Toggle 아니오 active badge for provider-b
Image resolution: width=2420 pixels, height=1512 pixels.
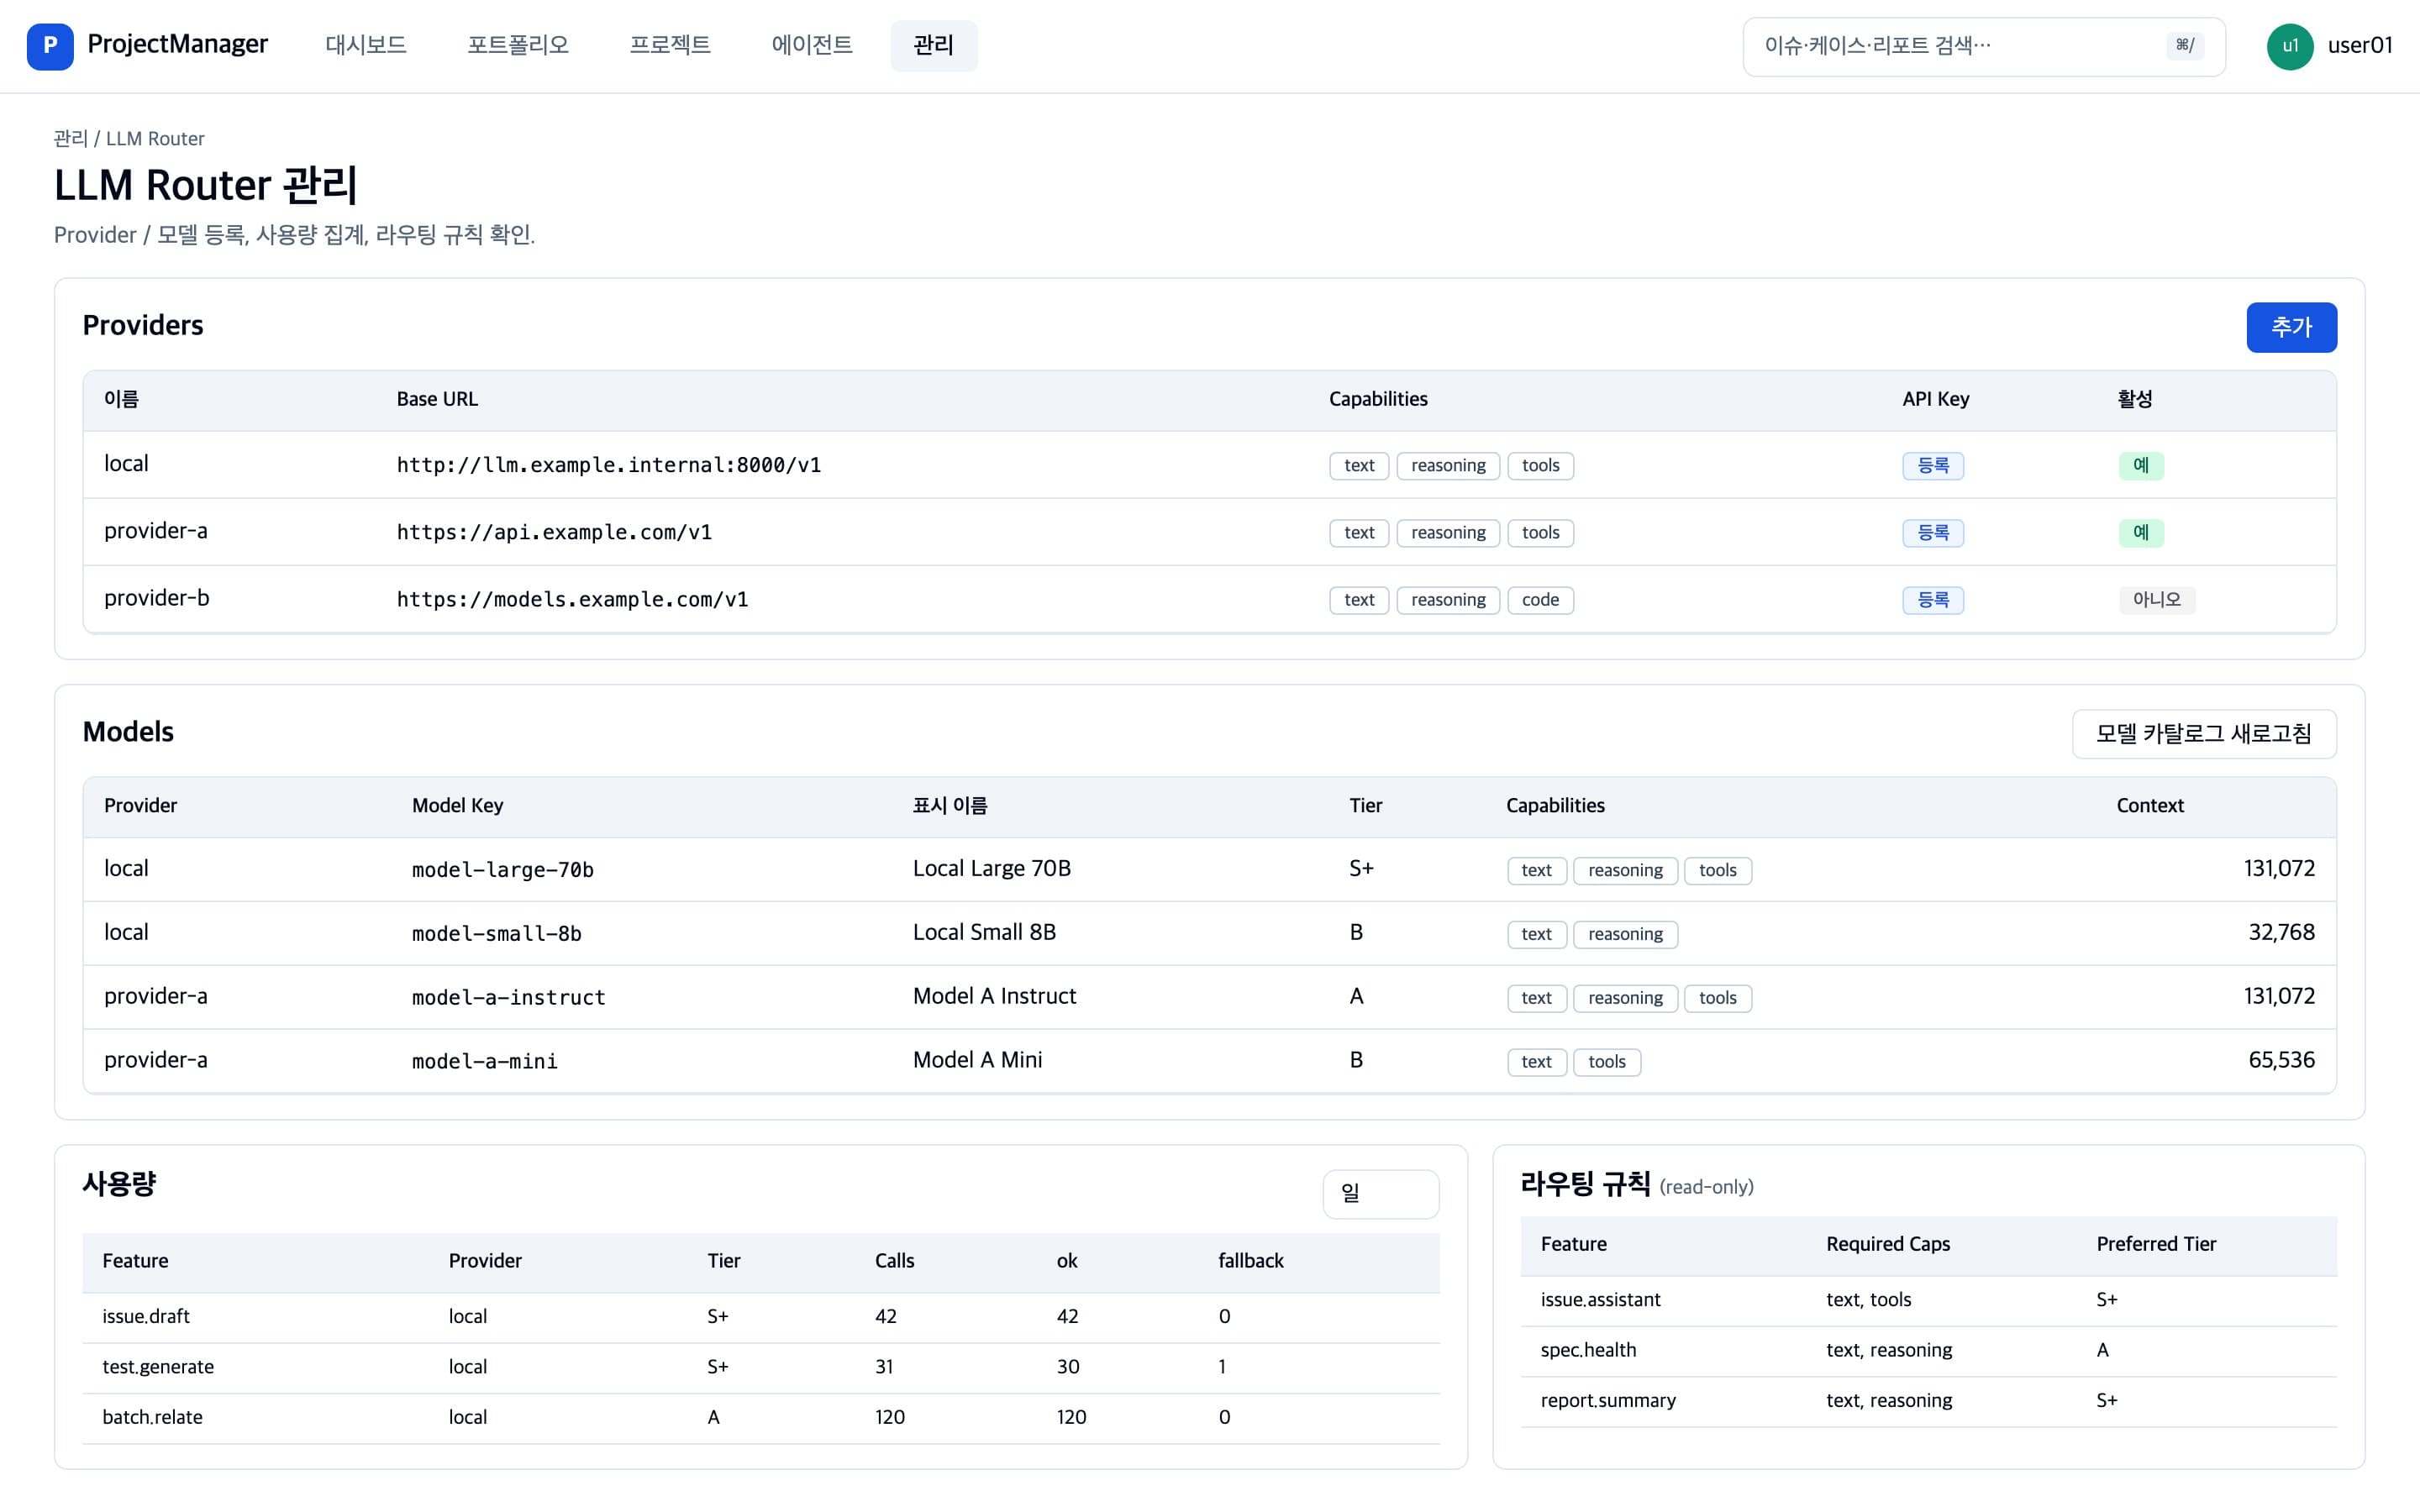pos(2156,599)
